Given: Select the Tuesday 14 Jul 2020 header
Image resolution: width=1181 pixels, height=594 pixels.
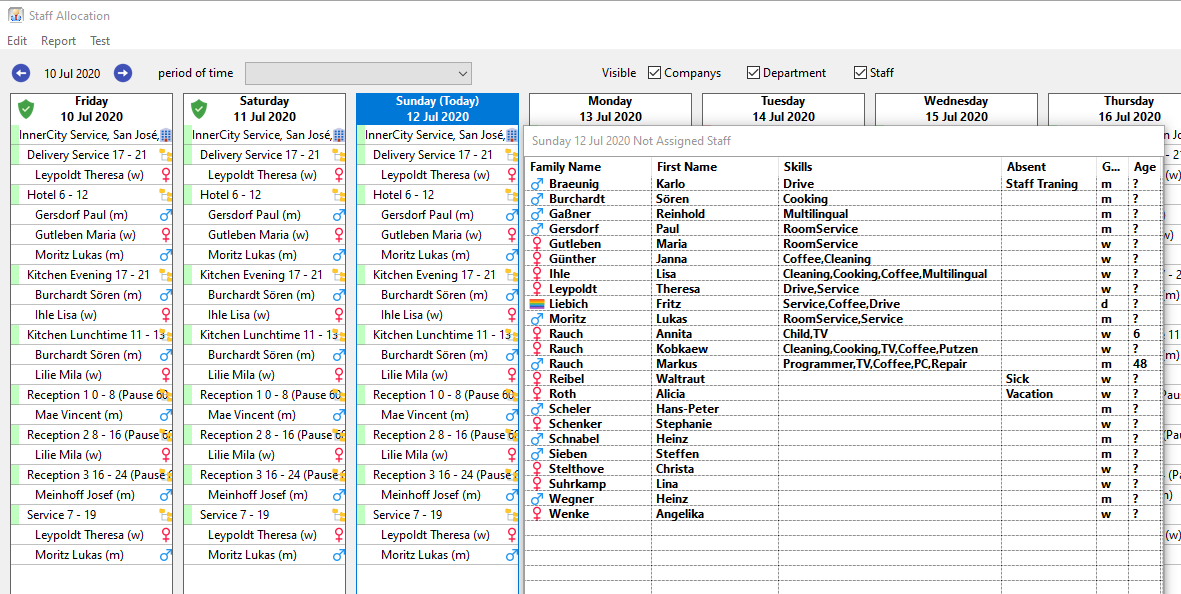Looking at the screenshot, I should coord(783,109).
